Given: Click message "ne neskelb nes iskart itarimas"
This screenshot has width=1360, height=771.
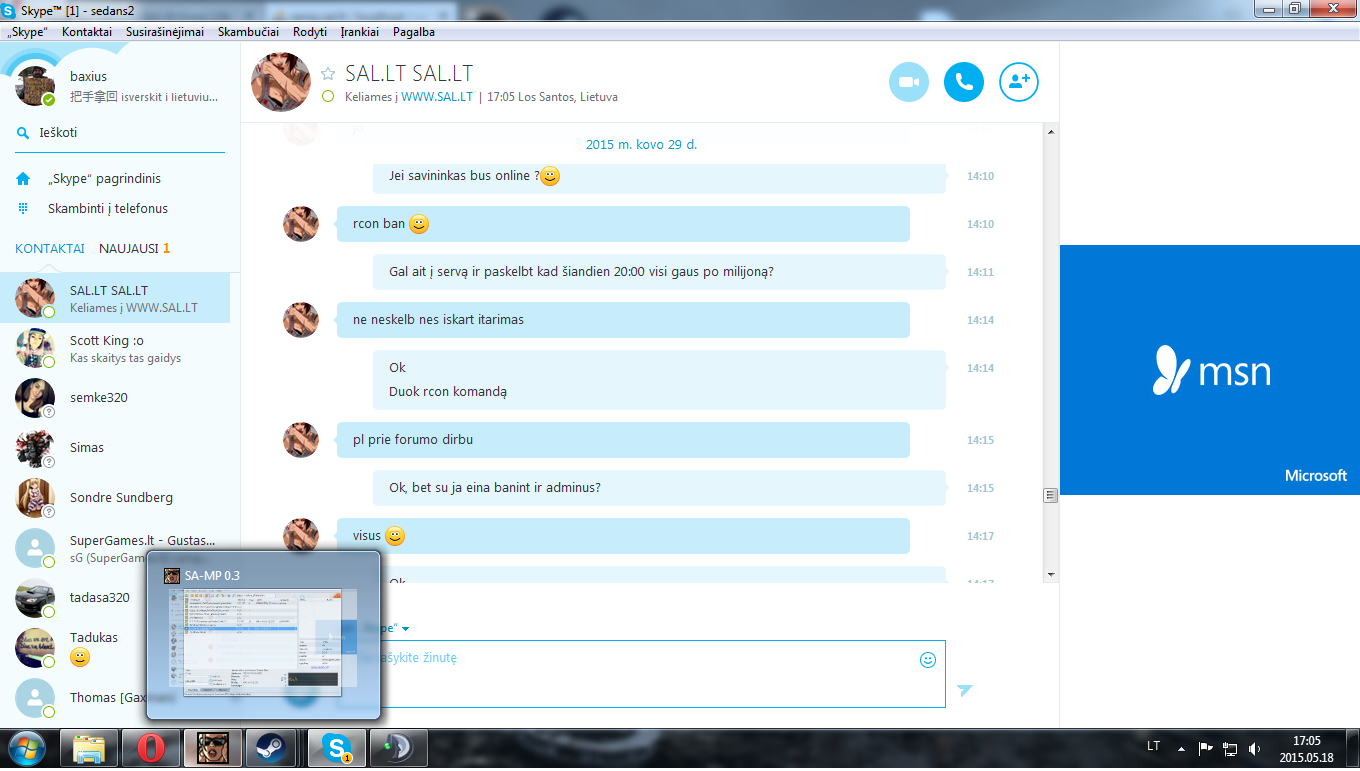Looking at the screenshot, I should pyautogui.click(x=623, y=320).
